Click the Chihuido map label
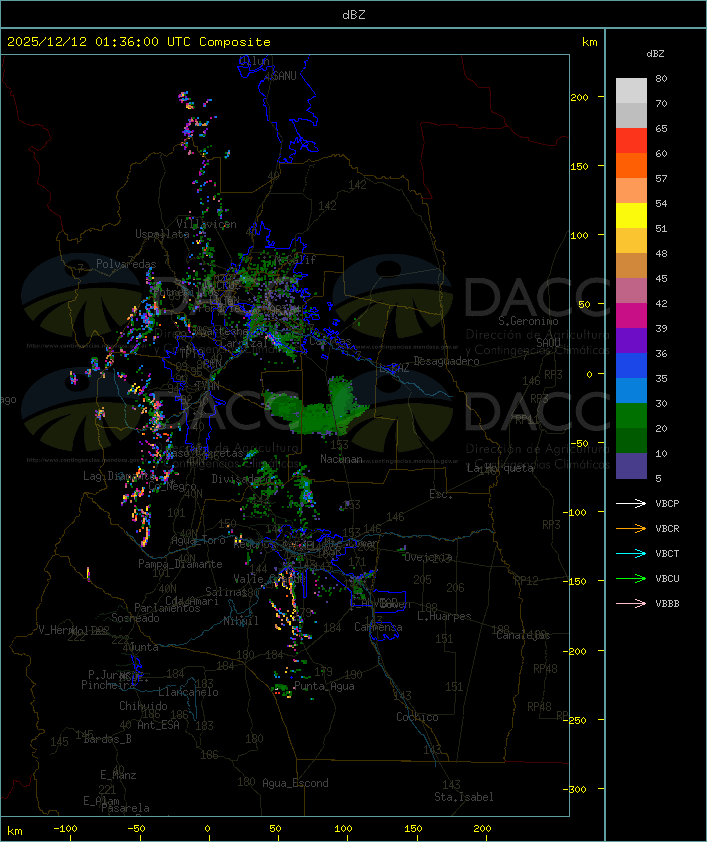 (143, 706)
